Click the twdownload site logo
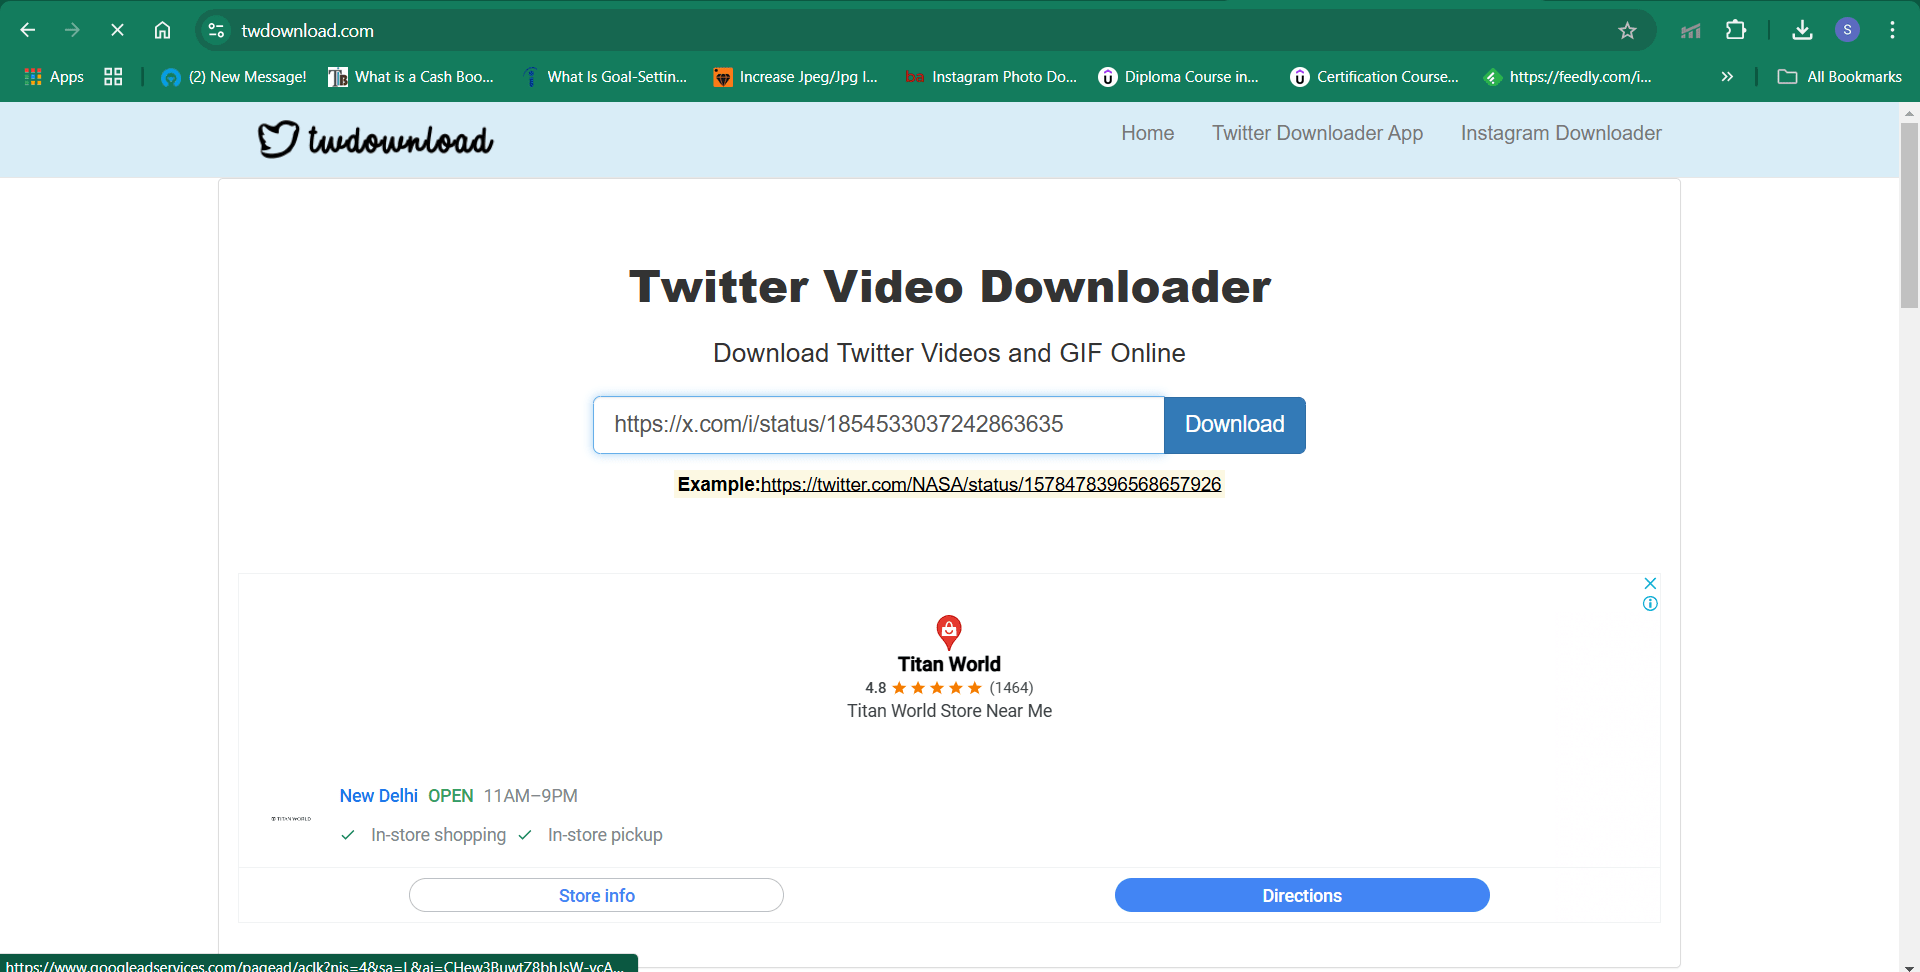This screenshot has height=972, width=1920. tap(375, 140)
